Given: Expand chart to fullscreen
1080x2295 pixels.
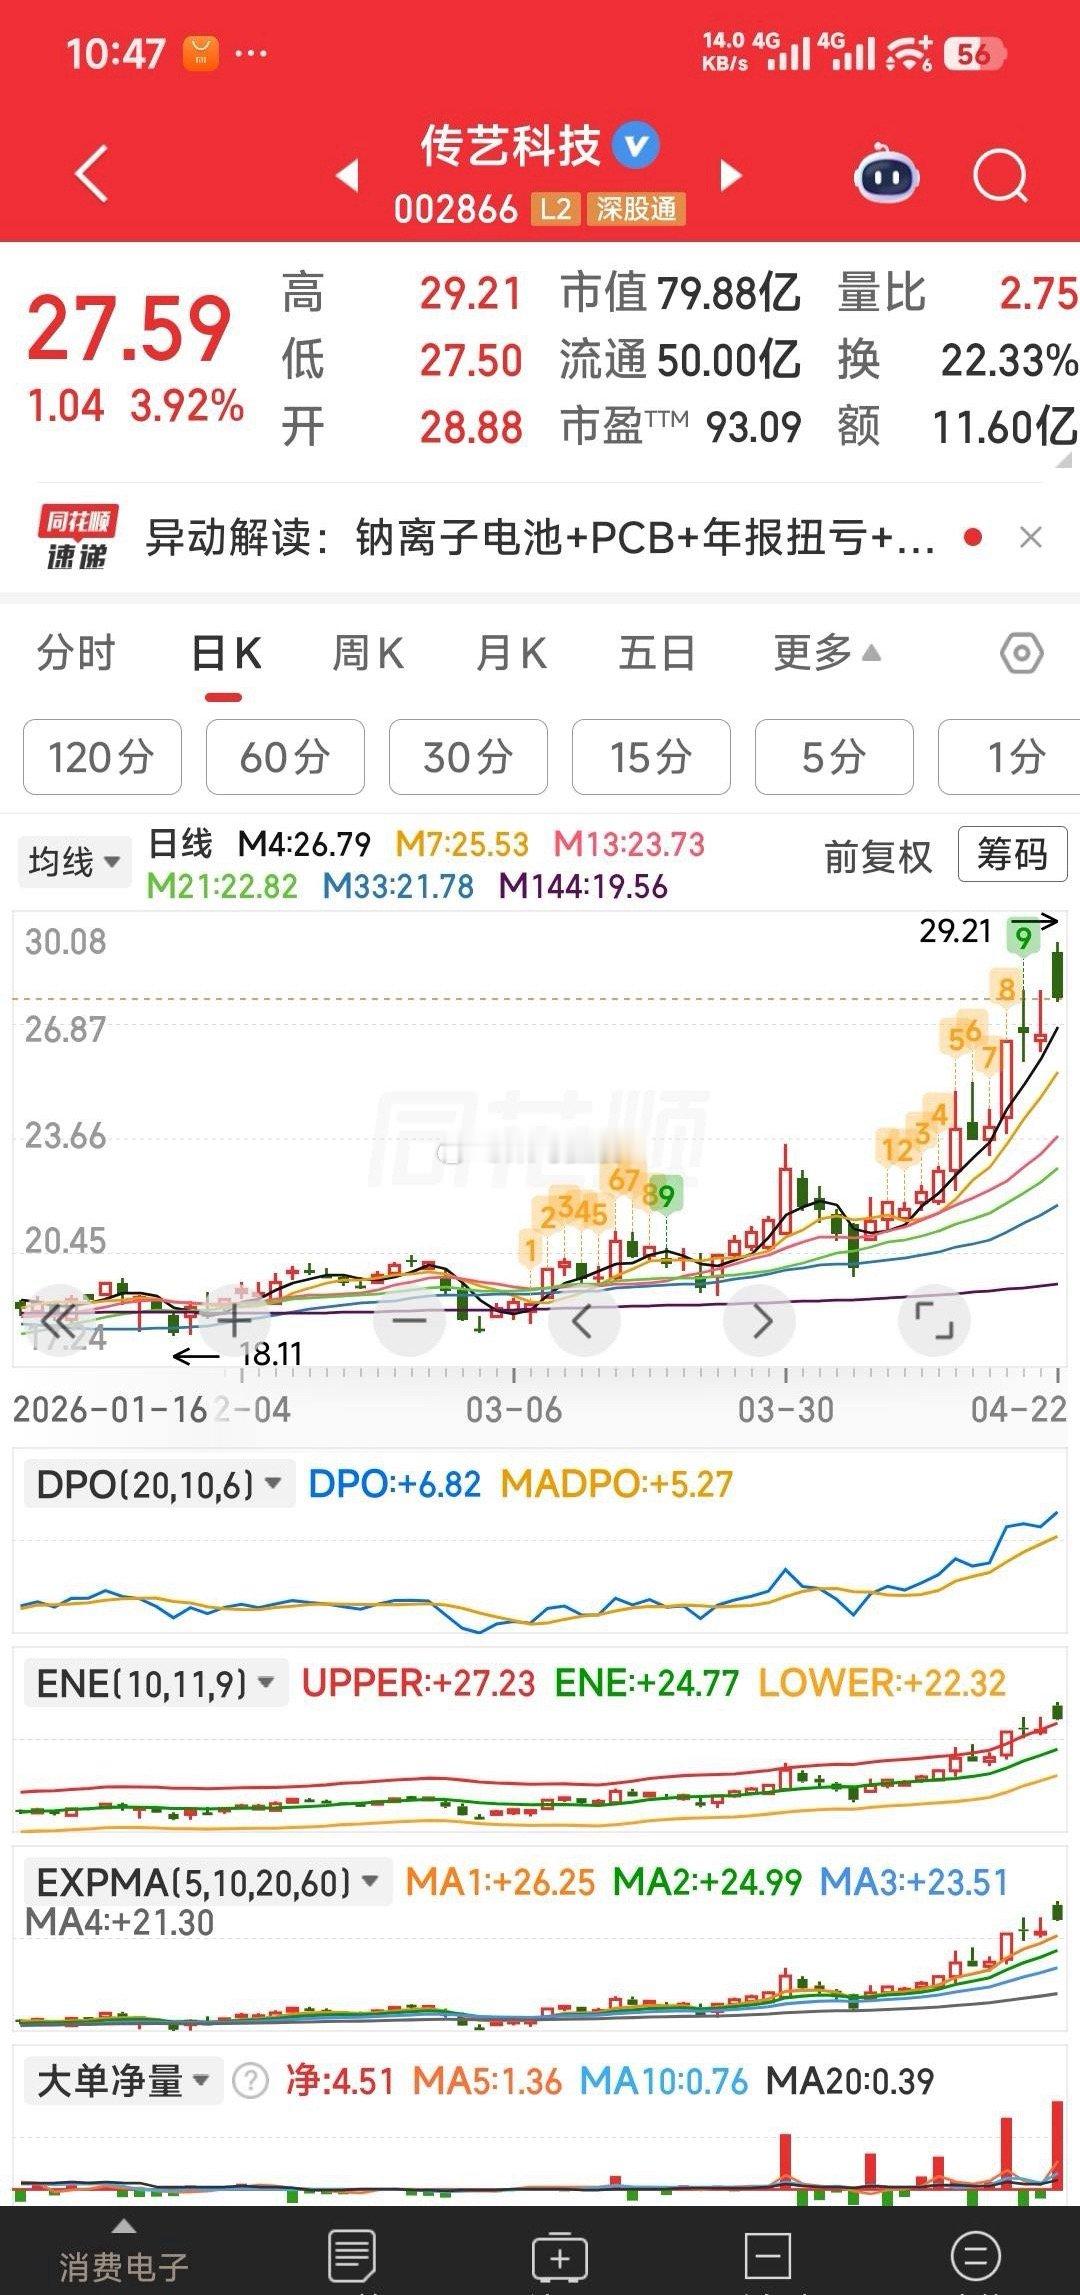Looking at the screenshot, I should click(x=935, y=1321).
